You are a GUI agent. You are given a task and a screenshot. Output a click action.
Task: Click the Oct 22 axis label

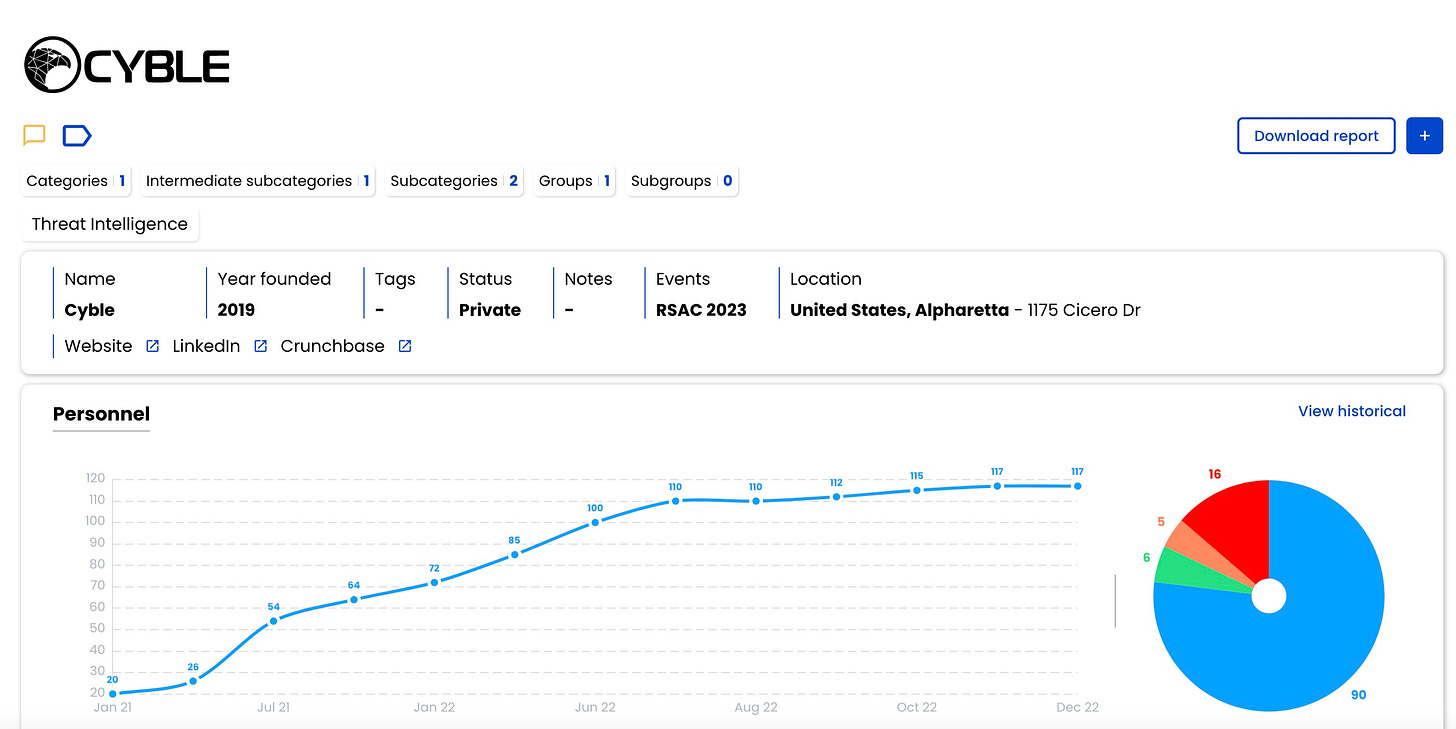coord(916,707)
